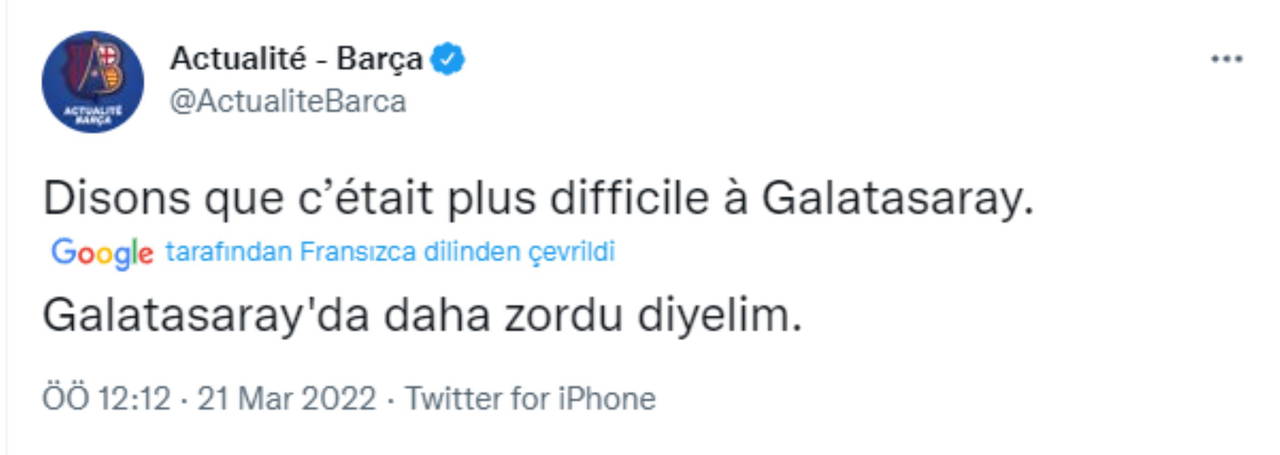Open the Actualité - Barça profile picture
The height and width of the screenshot is (455, 1280).
[x=92, y=82]
